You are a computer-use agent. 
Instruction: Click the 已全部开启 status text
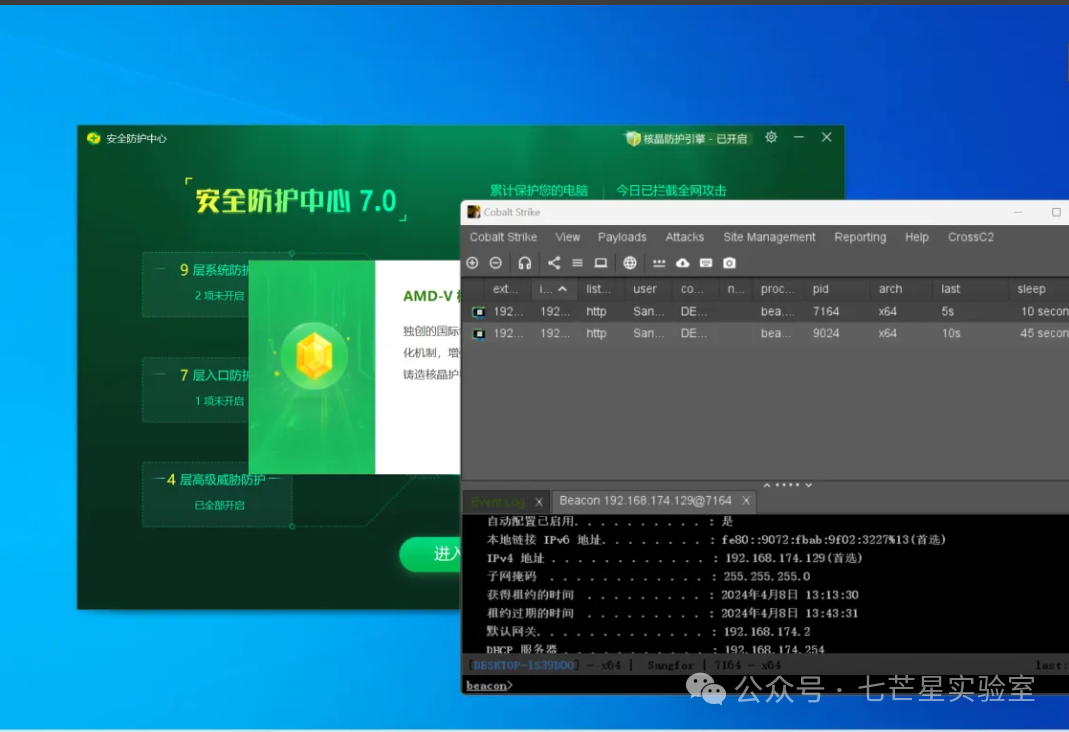click(x=219, y=505)
